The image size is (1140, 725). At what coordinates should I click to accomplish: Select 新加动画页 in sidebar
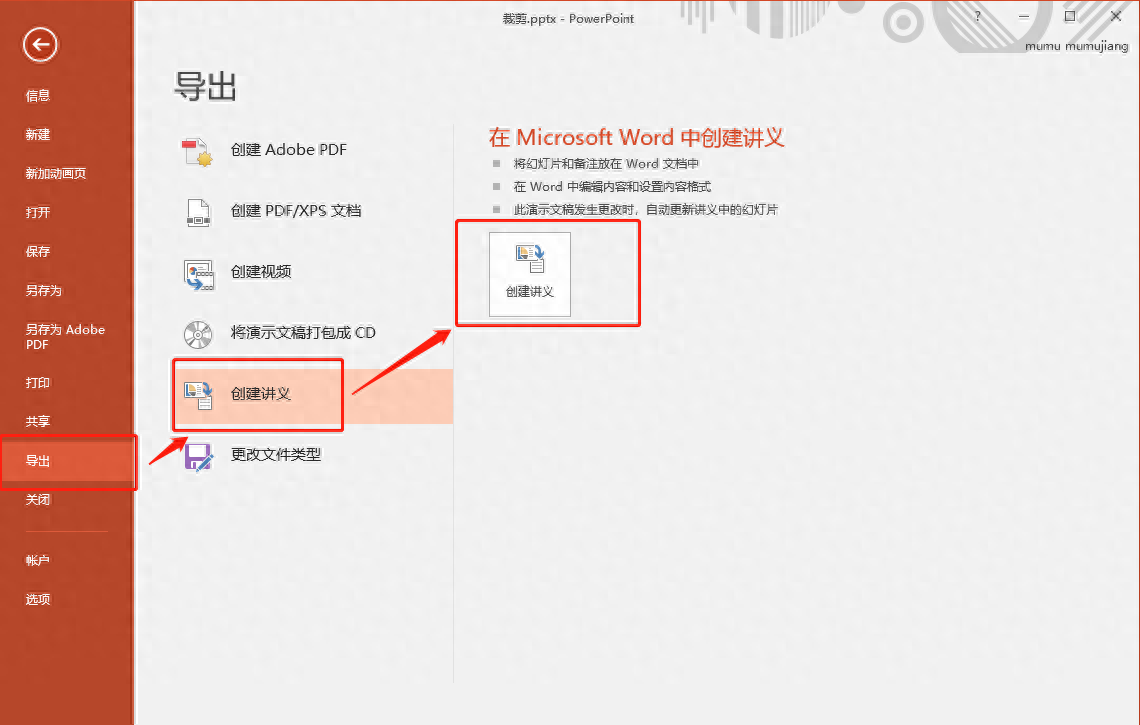pyautogui.click(x=56, y=173)
